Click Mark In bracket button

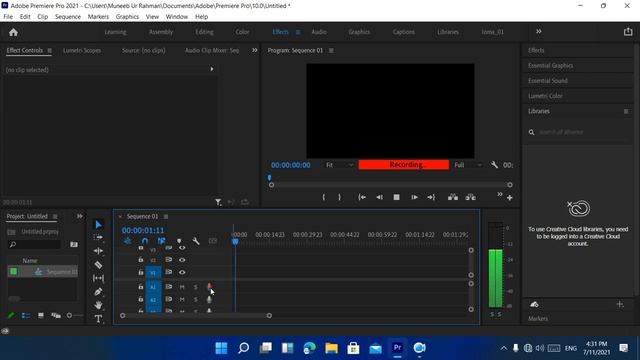(324, 197)
